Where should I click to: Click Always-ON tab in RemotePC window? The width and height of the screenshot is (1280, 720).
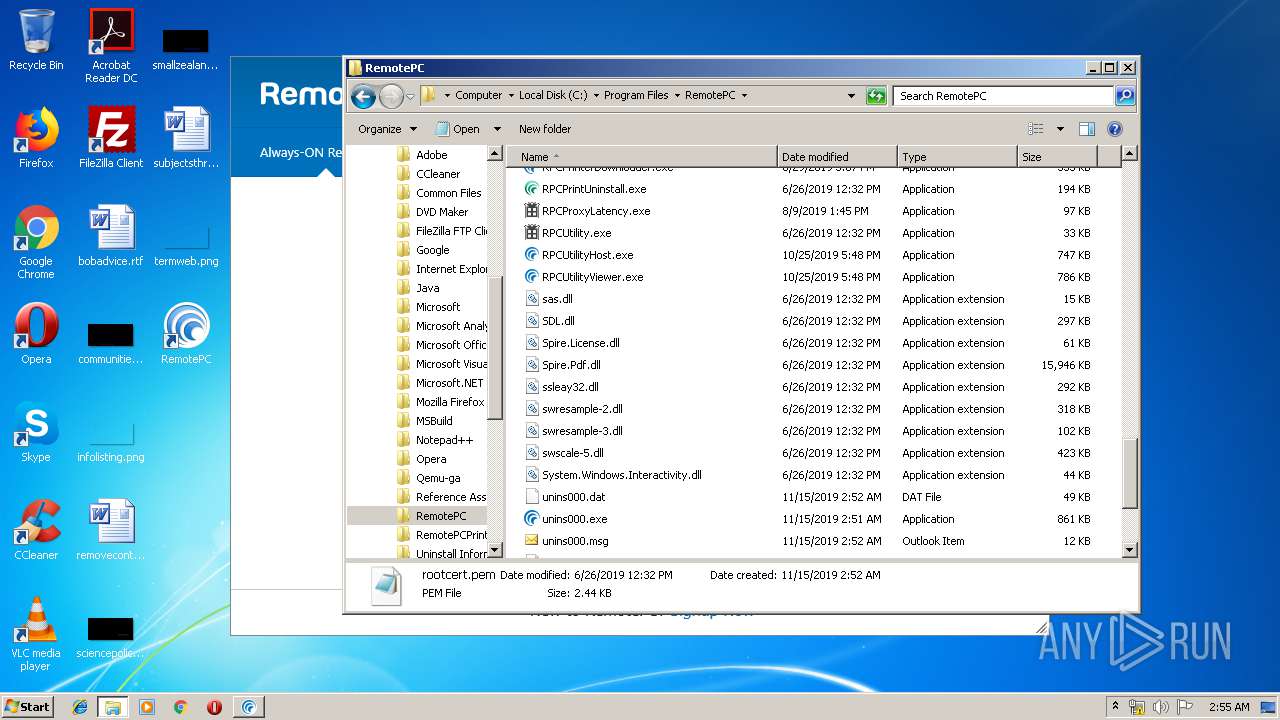pyautogui.click(x=300, y=153)
